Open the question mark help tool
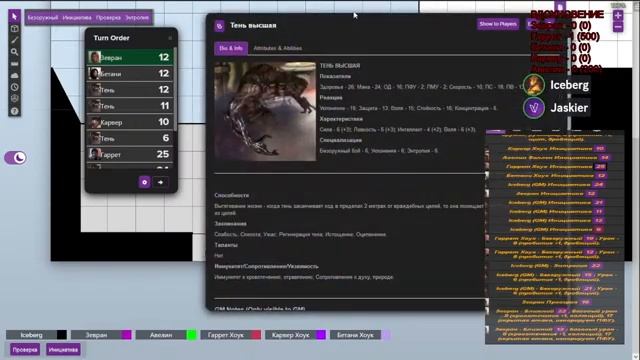Screen dimensions: 640x360 (x=15, y=111)
